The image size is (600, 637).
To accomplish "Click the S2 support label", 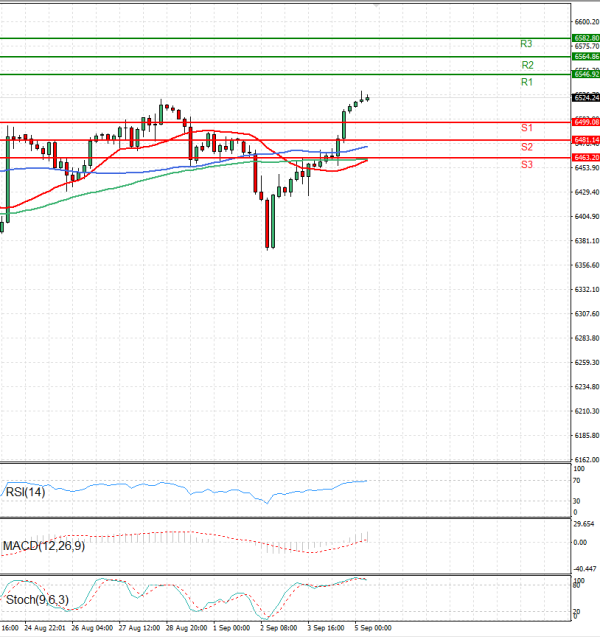I will [x=526, y=146].
